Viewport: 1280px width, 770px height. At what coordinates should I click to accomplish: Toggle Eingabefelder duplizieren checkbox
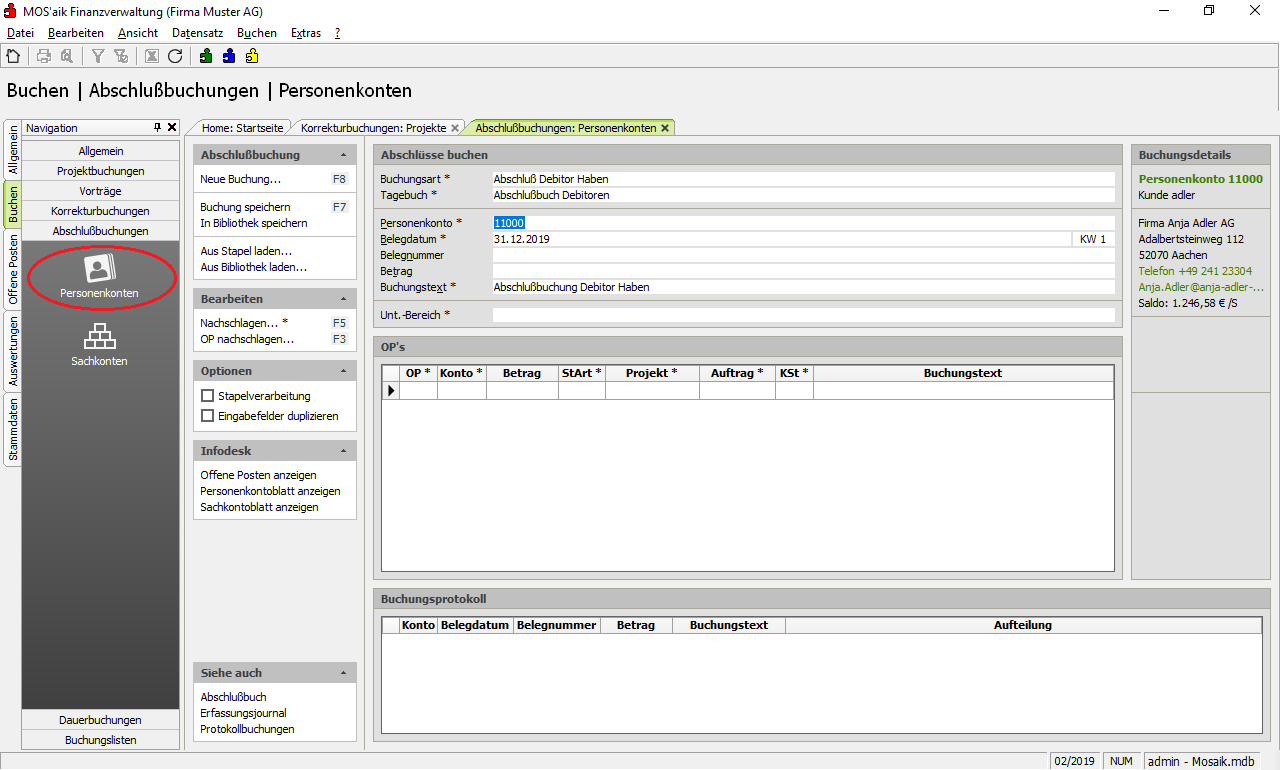coord(208,416)
